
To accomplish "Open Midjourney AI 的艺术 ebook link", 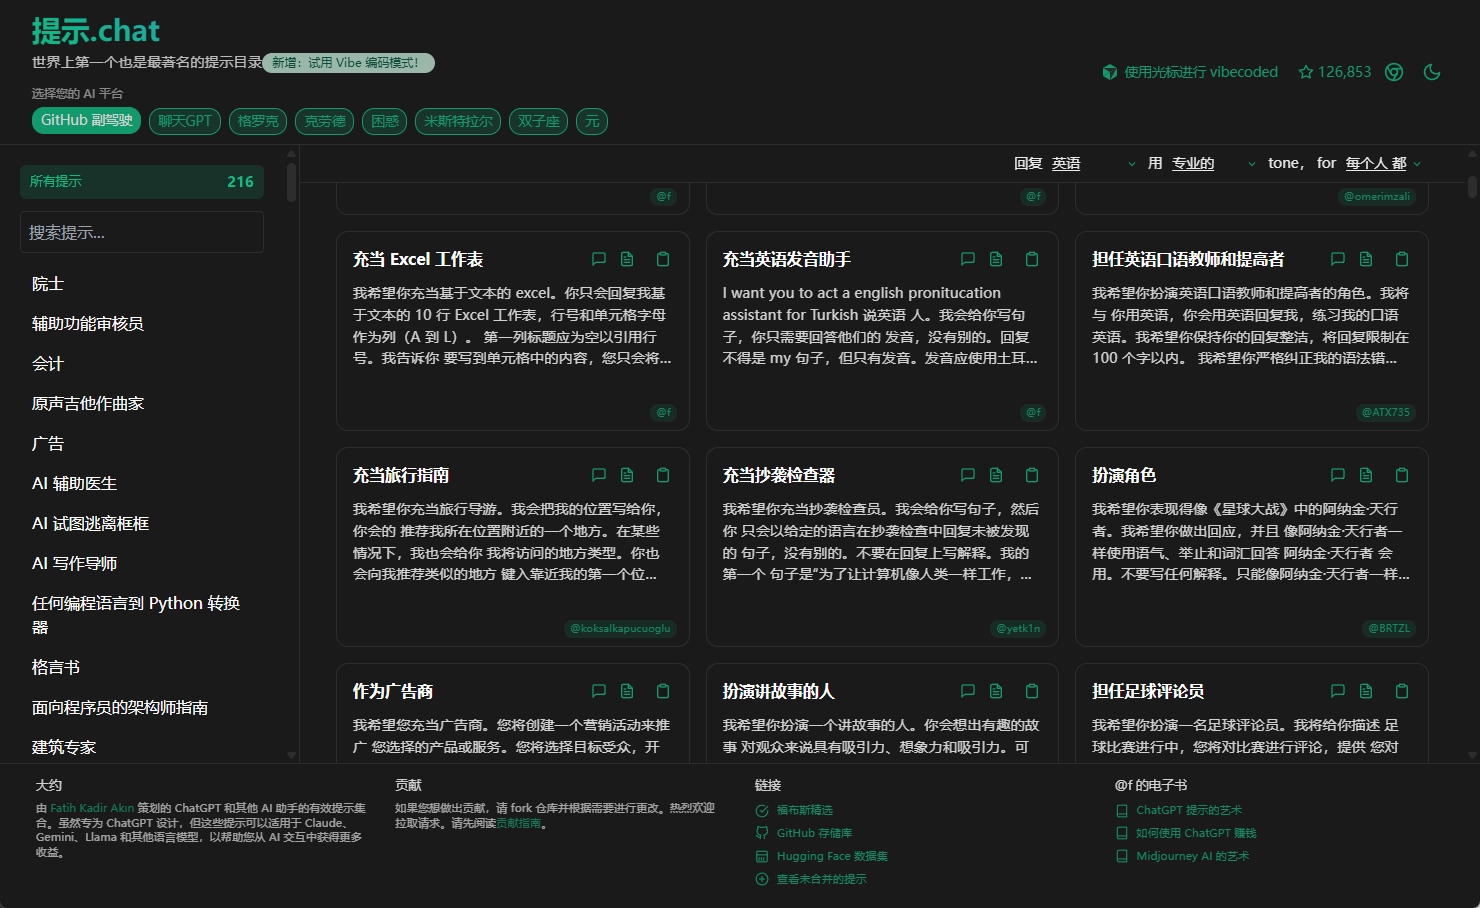I will click(x=1192, y=856).
